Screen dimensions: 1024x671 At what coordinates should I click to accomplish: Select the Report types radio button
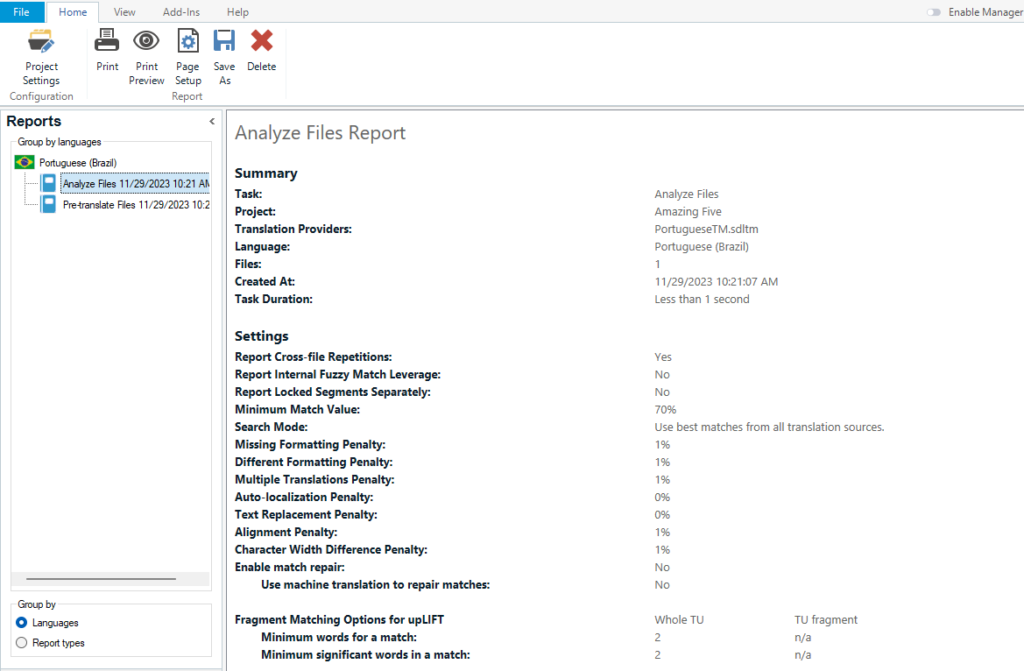pyautogui.click(x=22, y=643)
